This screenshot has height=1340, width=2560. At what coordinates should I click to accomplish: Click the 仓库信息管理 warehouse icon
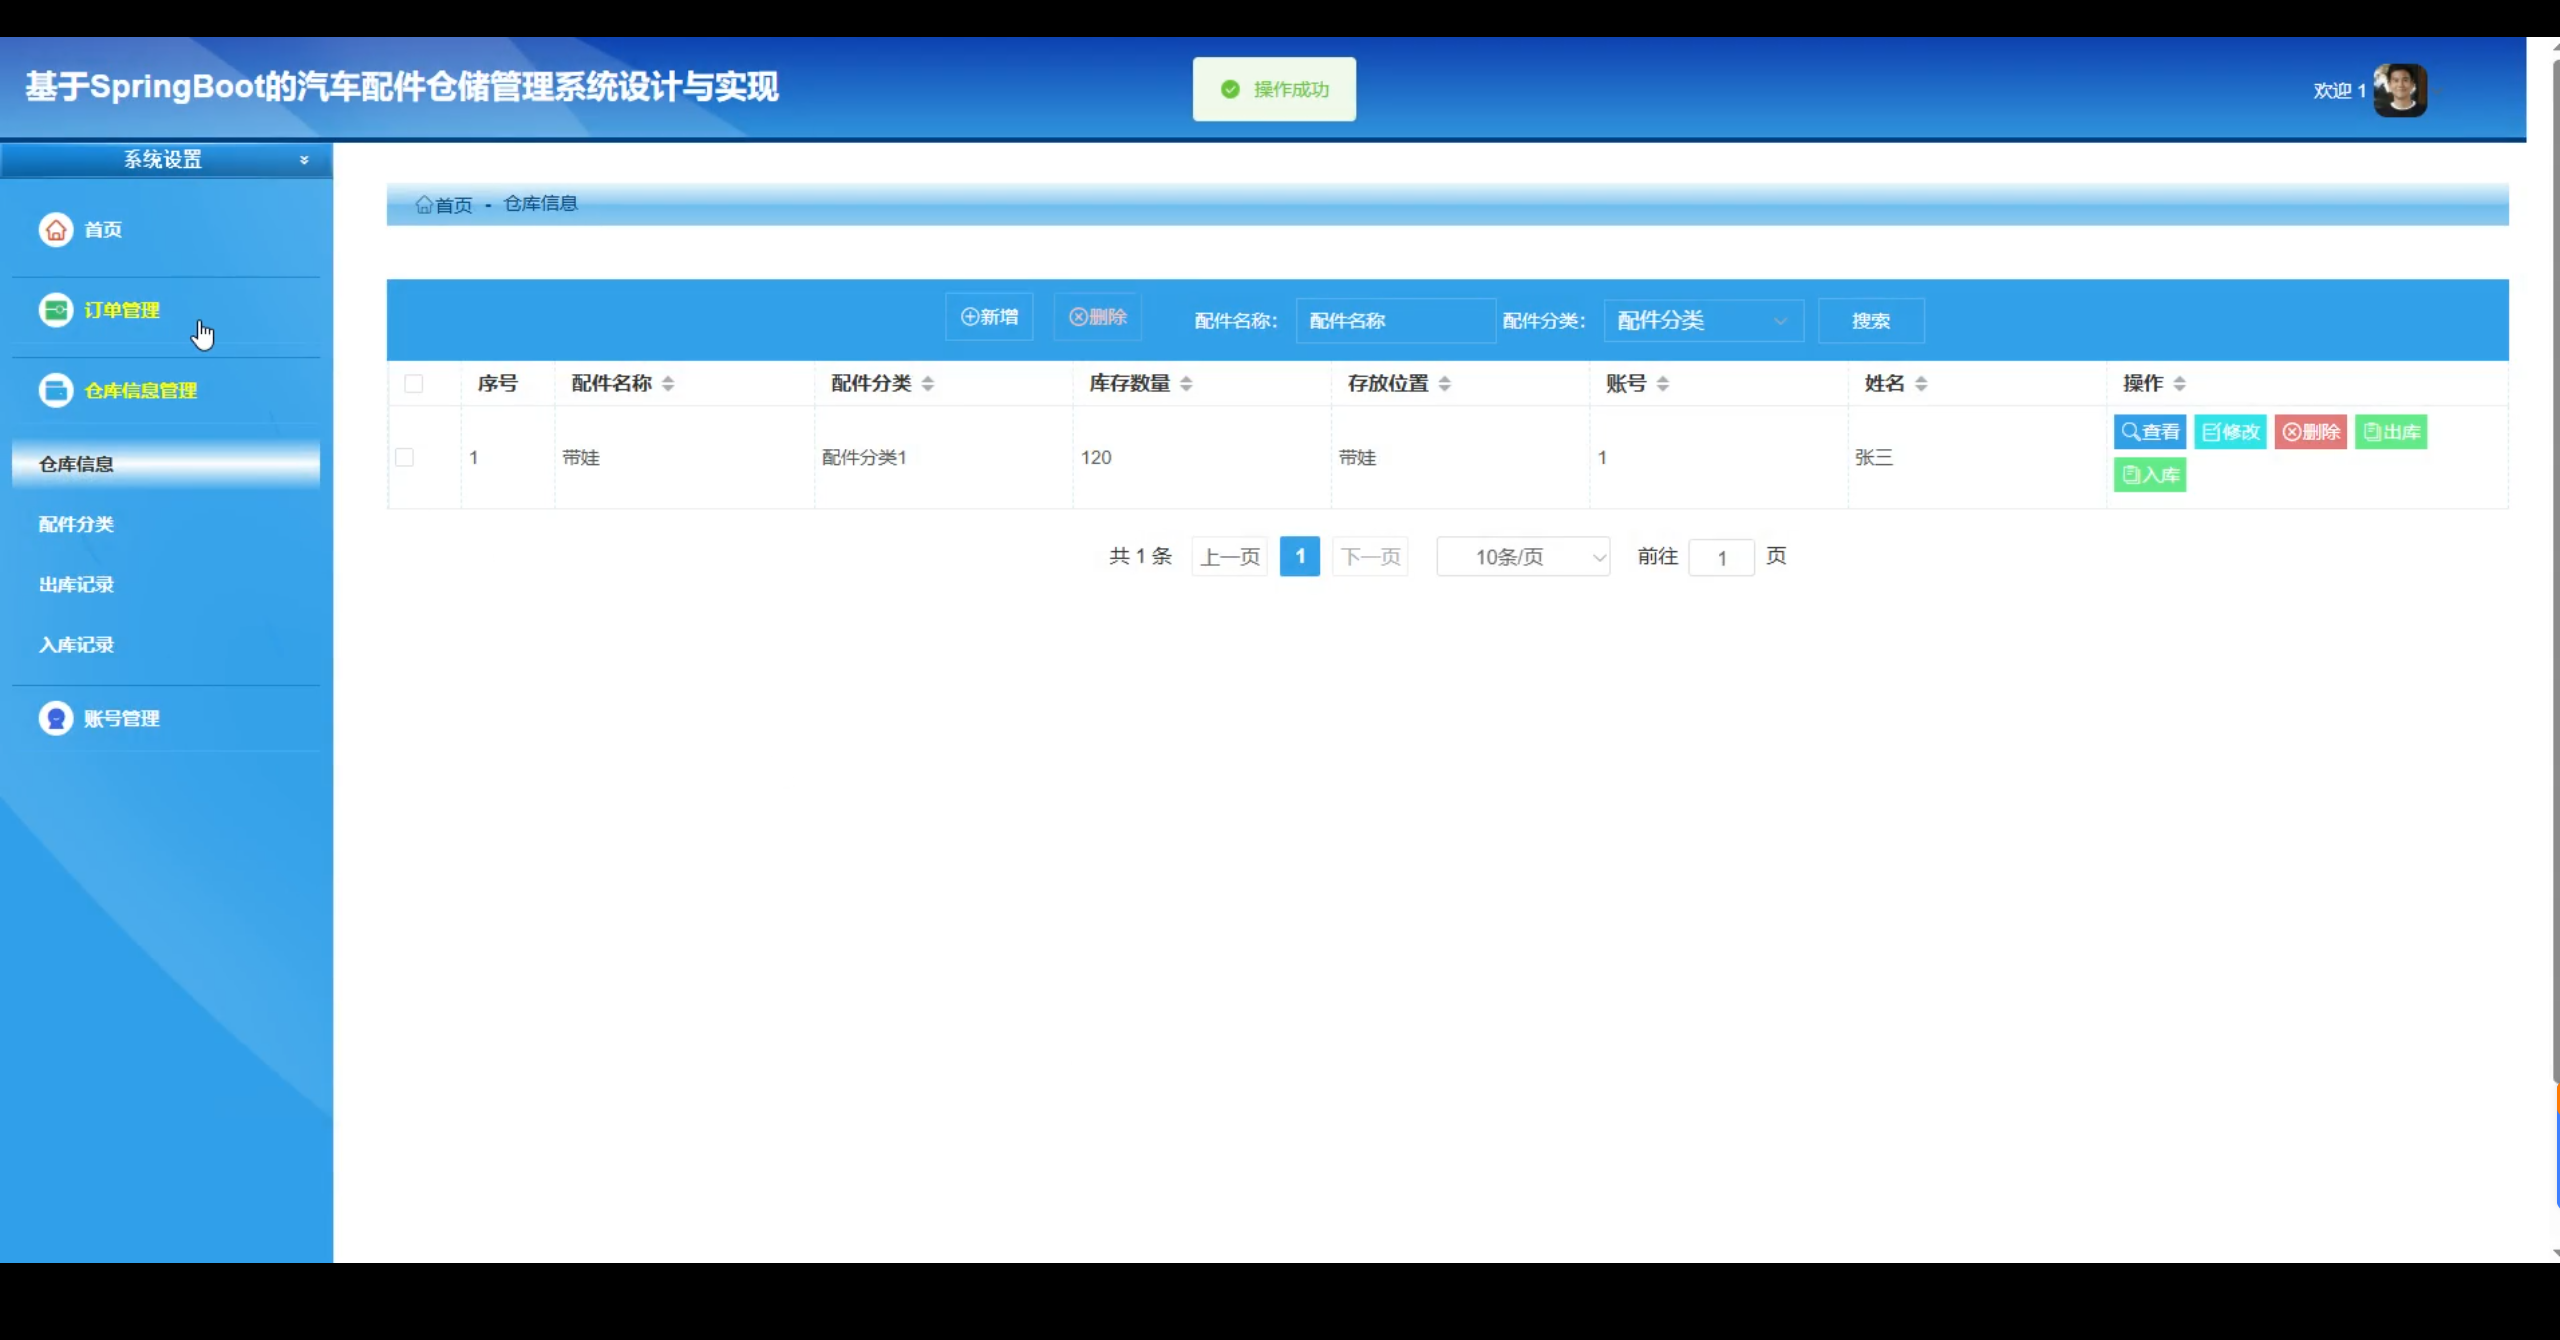tap(56, 390)
